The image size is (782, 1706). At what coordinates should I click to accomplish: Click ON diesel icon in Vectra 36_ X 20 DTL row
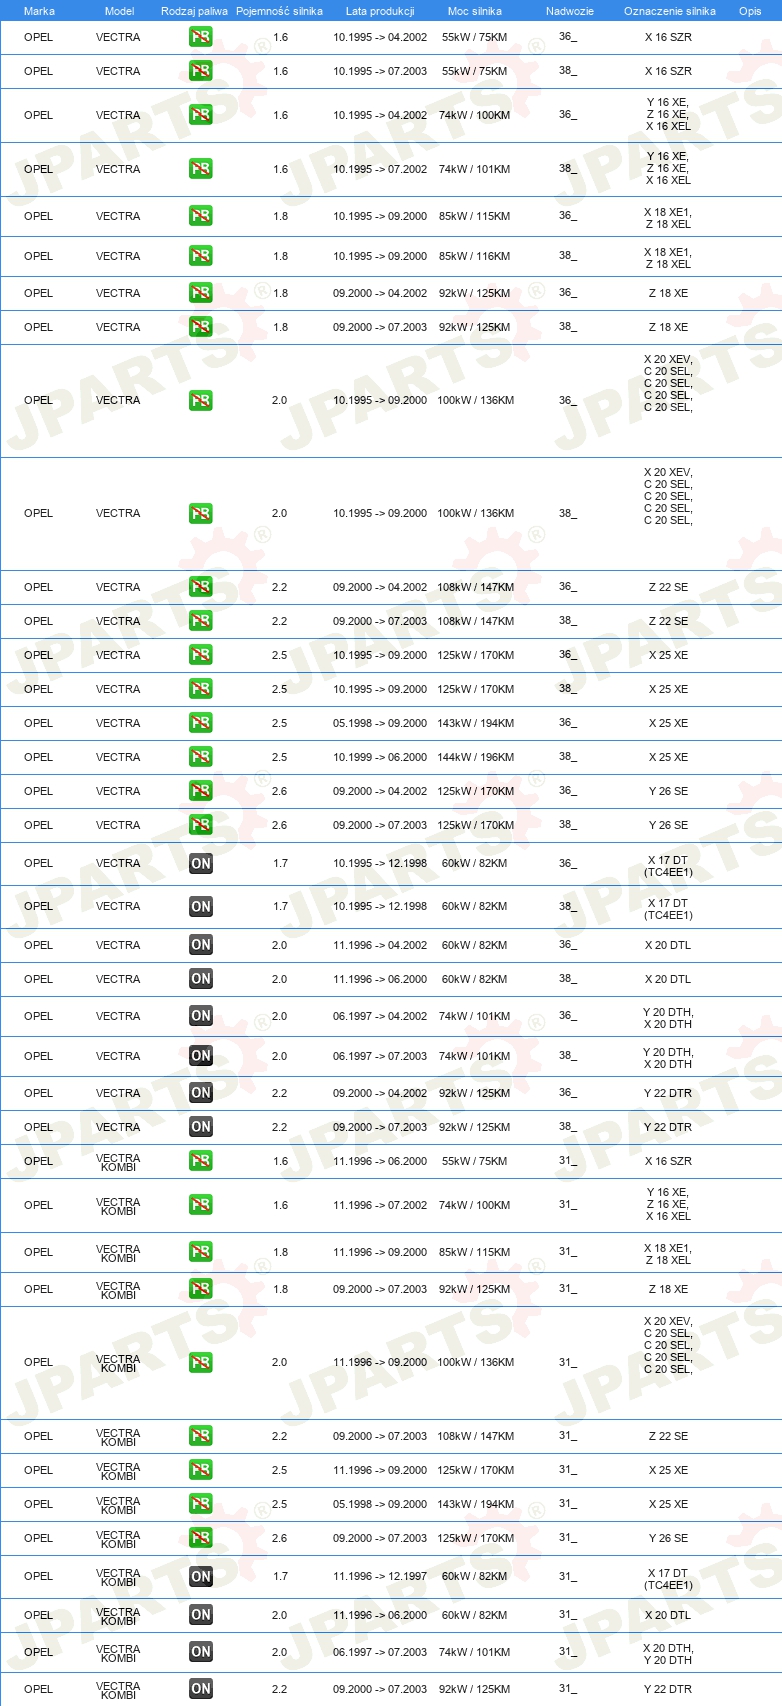pos(201,945)
